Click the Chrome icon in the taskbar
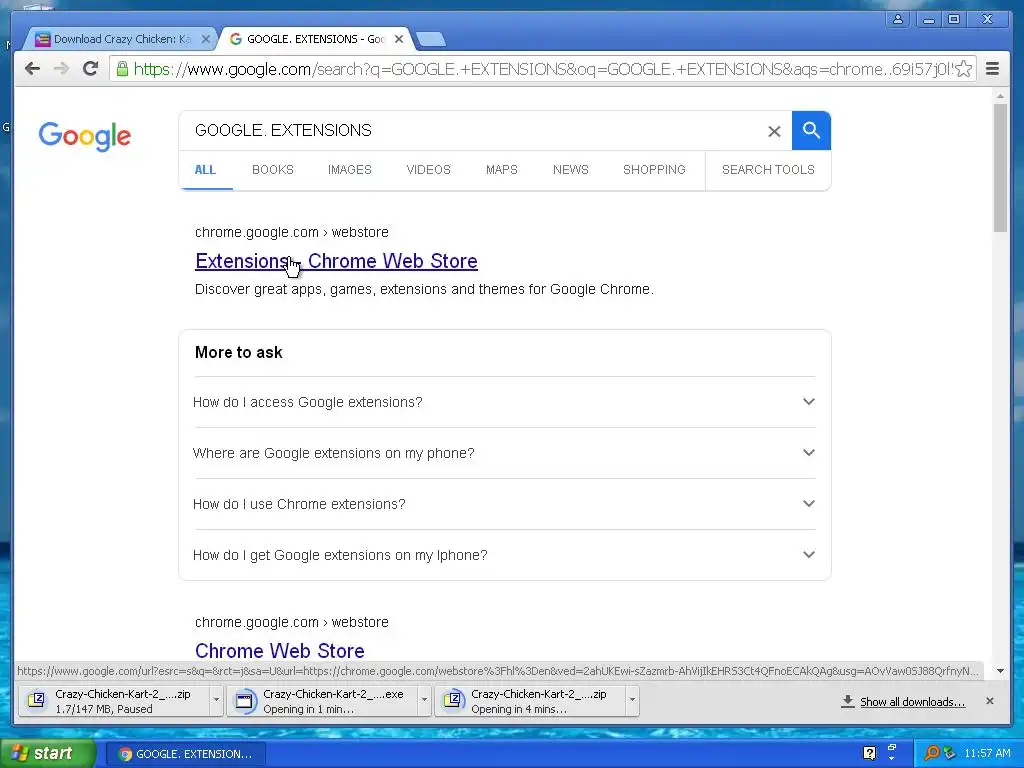The height and width of the screenshot is (768, 1024). pyautogui.click(x=125, y=754)
